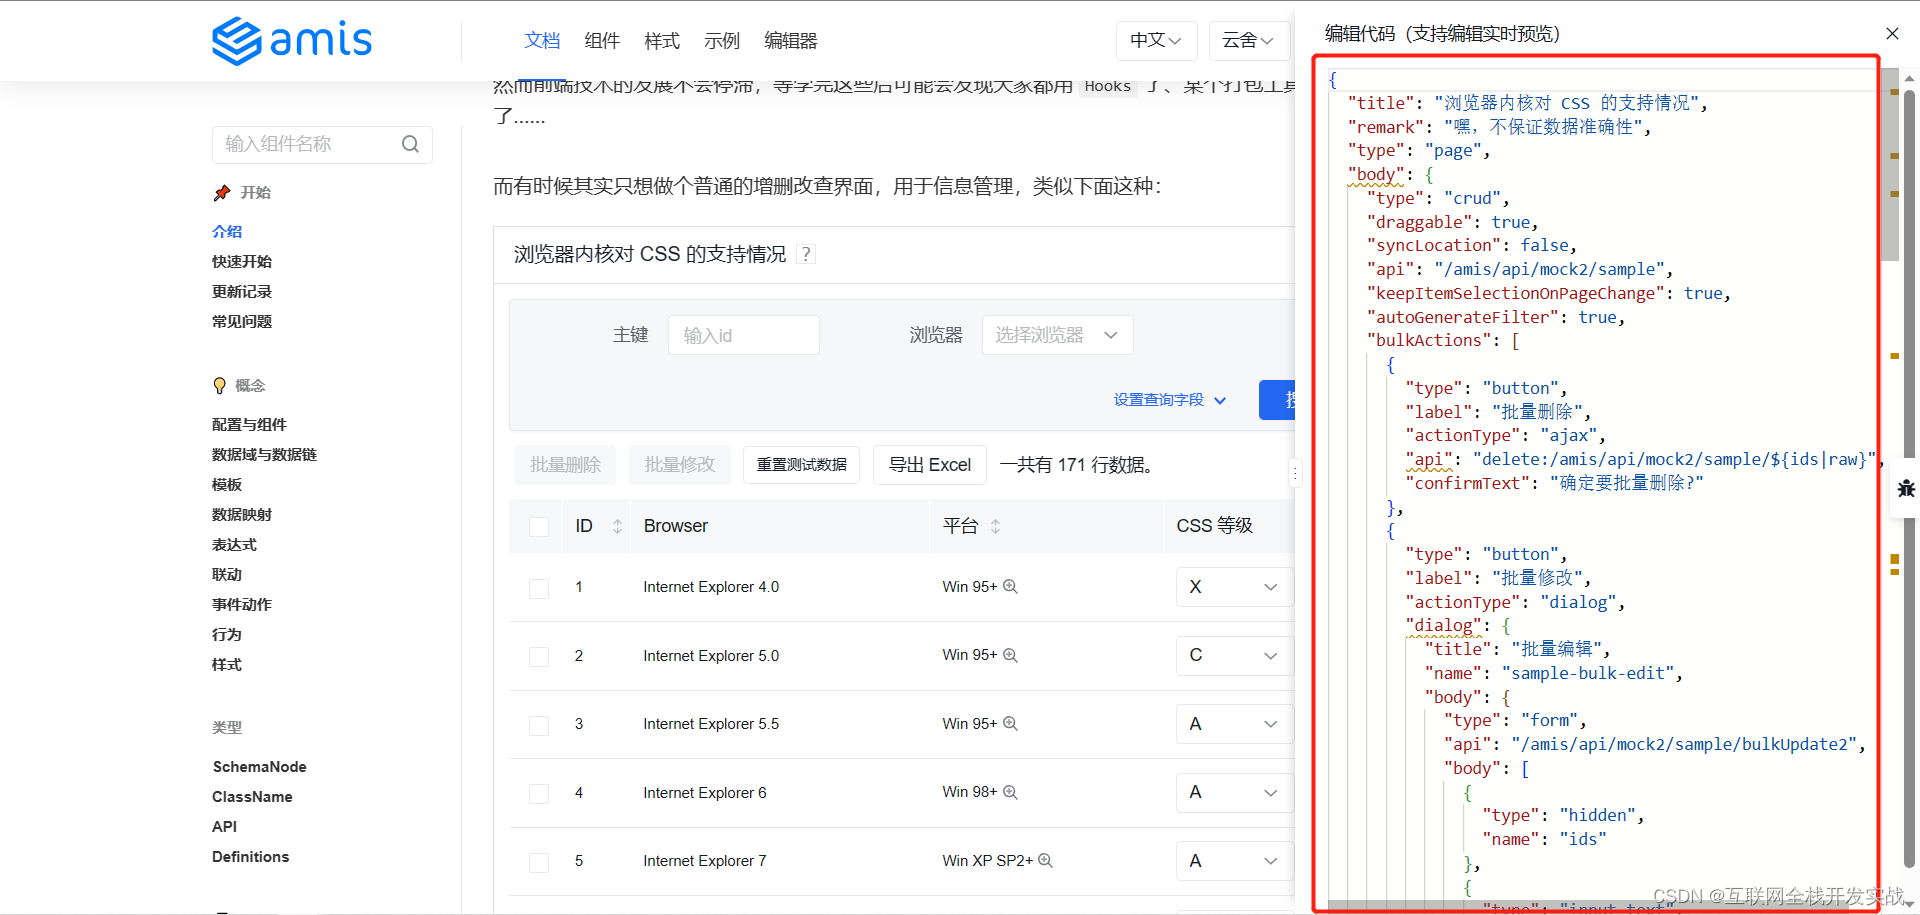The width and height of the screenshot is (1920, 915).
Task: Open 更新记录 in the sidebar
Action: [242, 291]
